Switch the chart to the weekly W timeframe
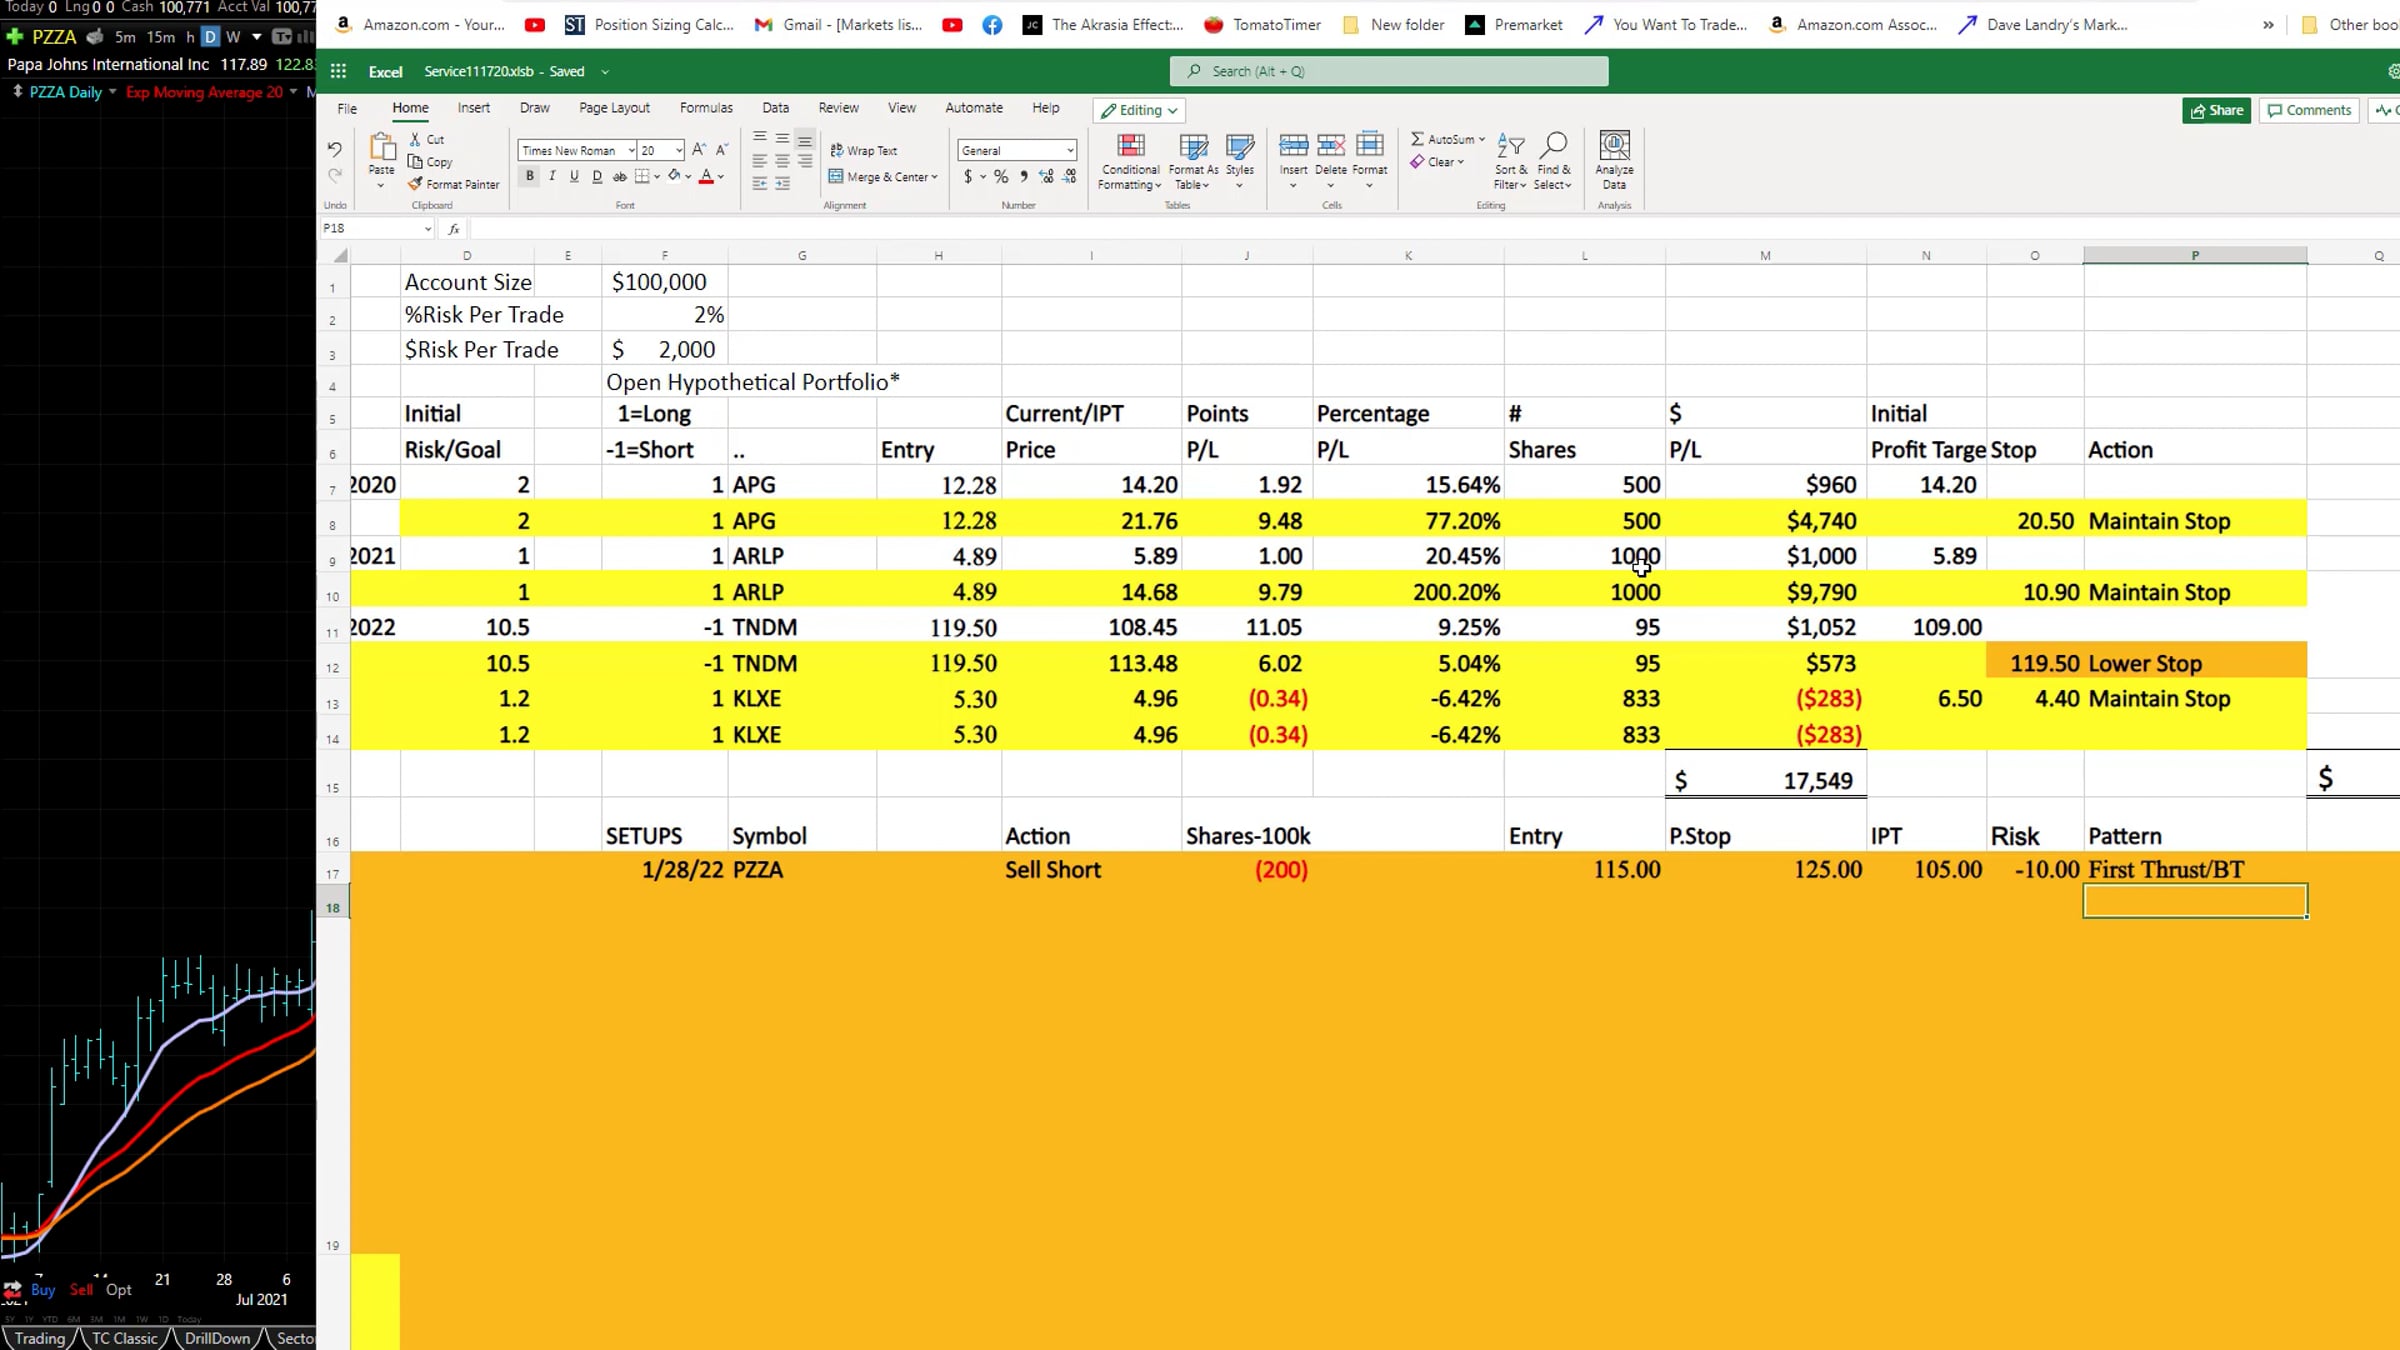The image size is (2400, 1350). coord(233,37)
